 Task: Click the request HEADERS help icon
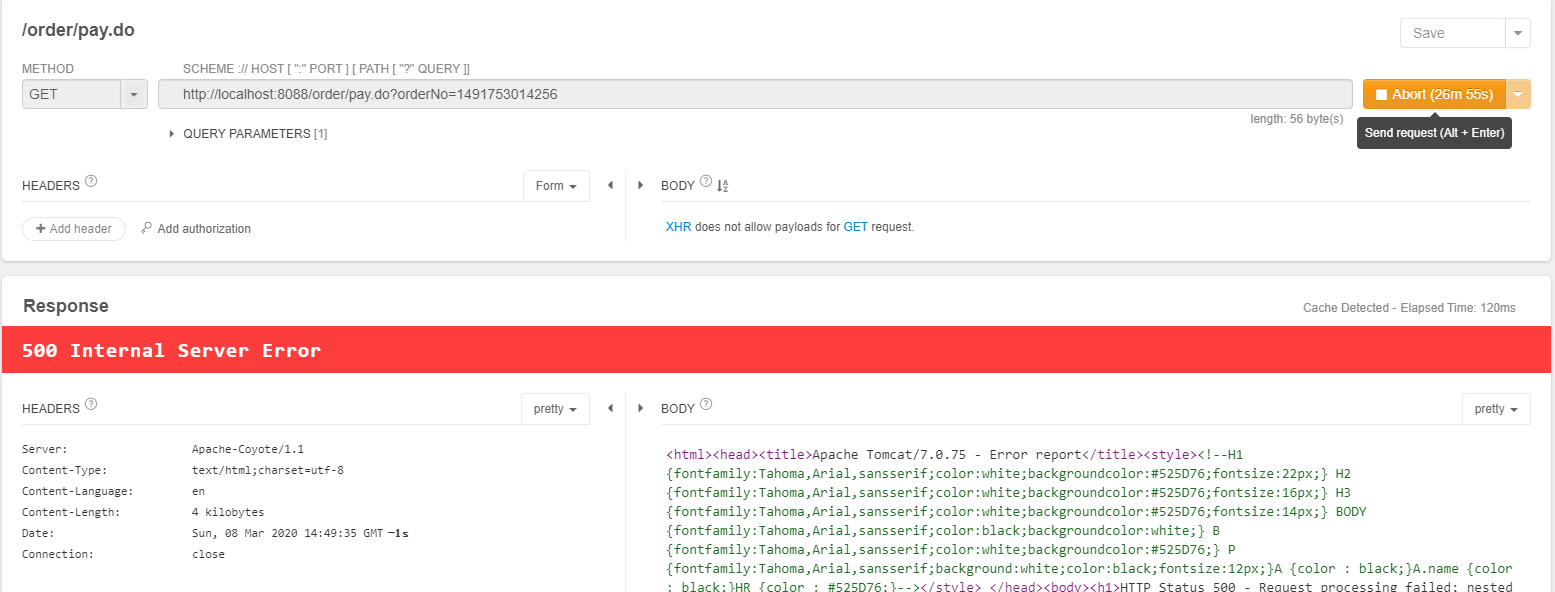point(91,182)
